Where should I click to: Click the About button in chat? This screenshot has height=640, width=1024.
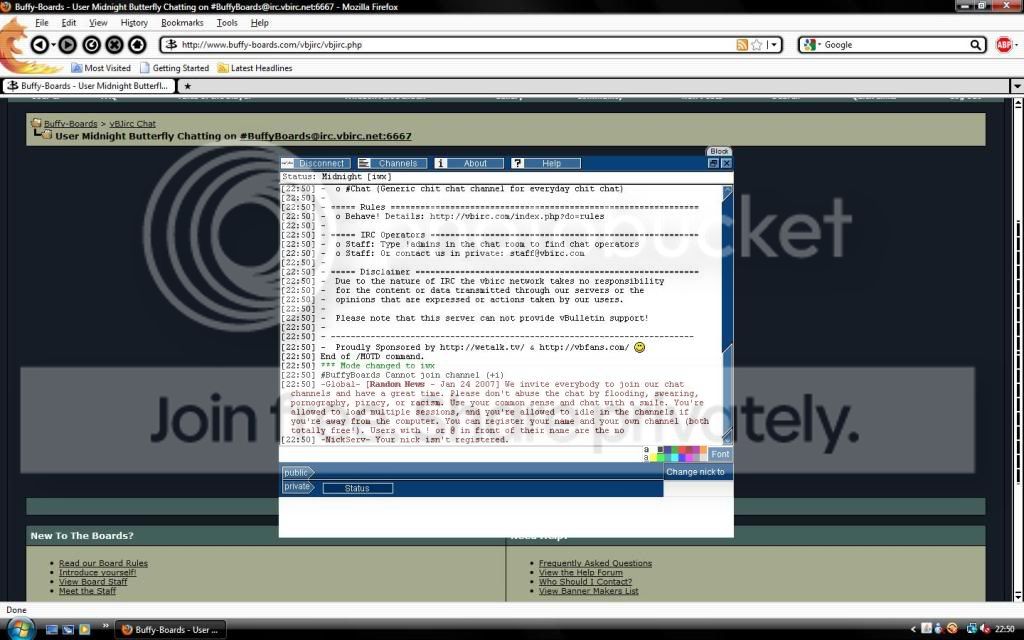click(470, 163)
